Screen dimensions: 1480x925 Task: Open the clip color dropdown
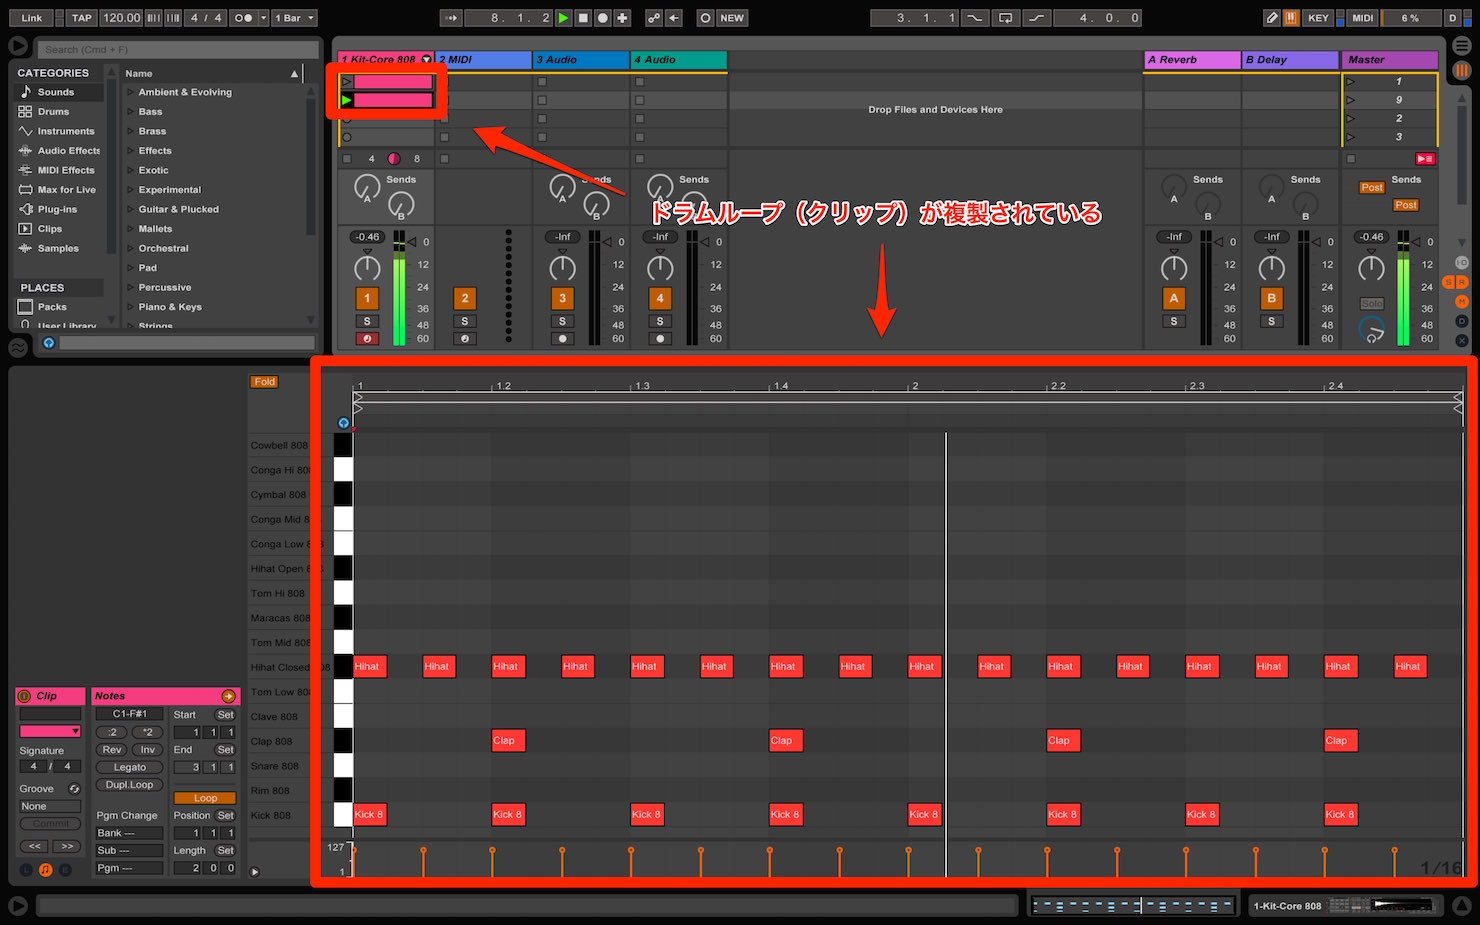[x=50, y=732]
